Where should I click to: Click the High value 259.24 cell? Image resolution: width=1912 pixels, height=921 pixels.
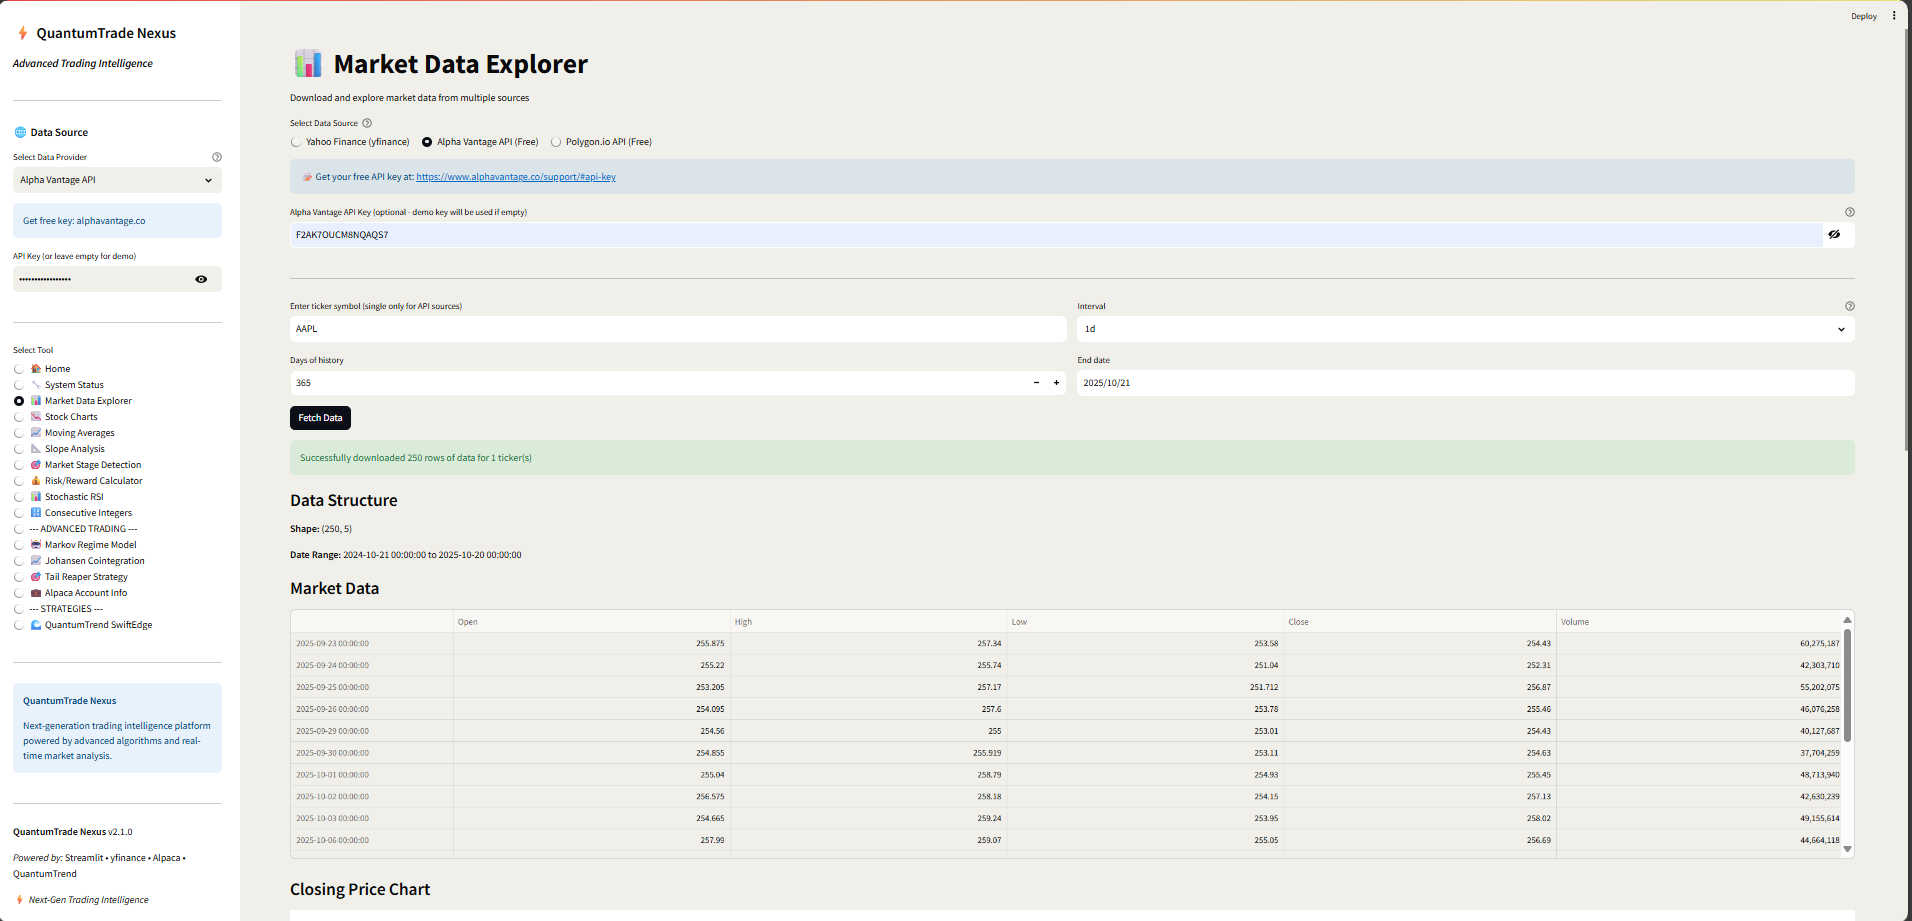pos(869,818)
